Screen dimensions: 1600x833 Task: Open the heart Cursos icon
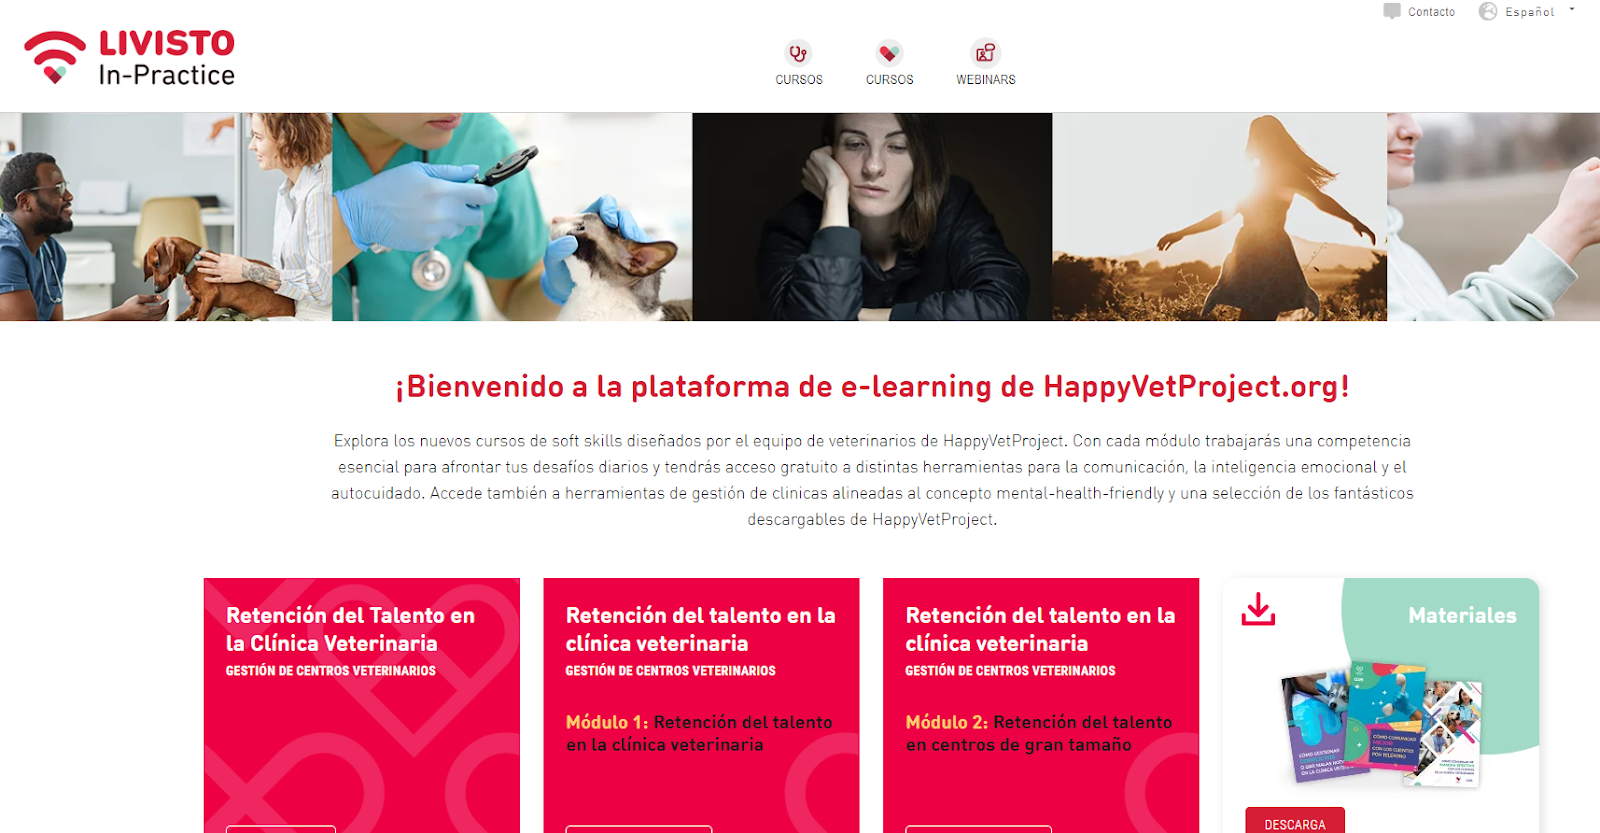(889, 53)
